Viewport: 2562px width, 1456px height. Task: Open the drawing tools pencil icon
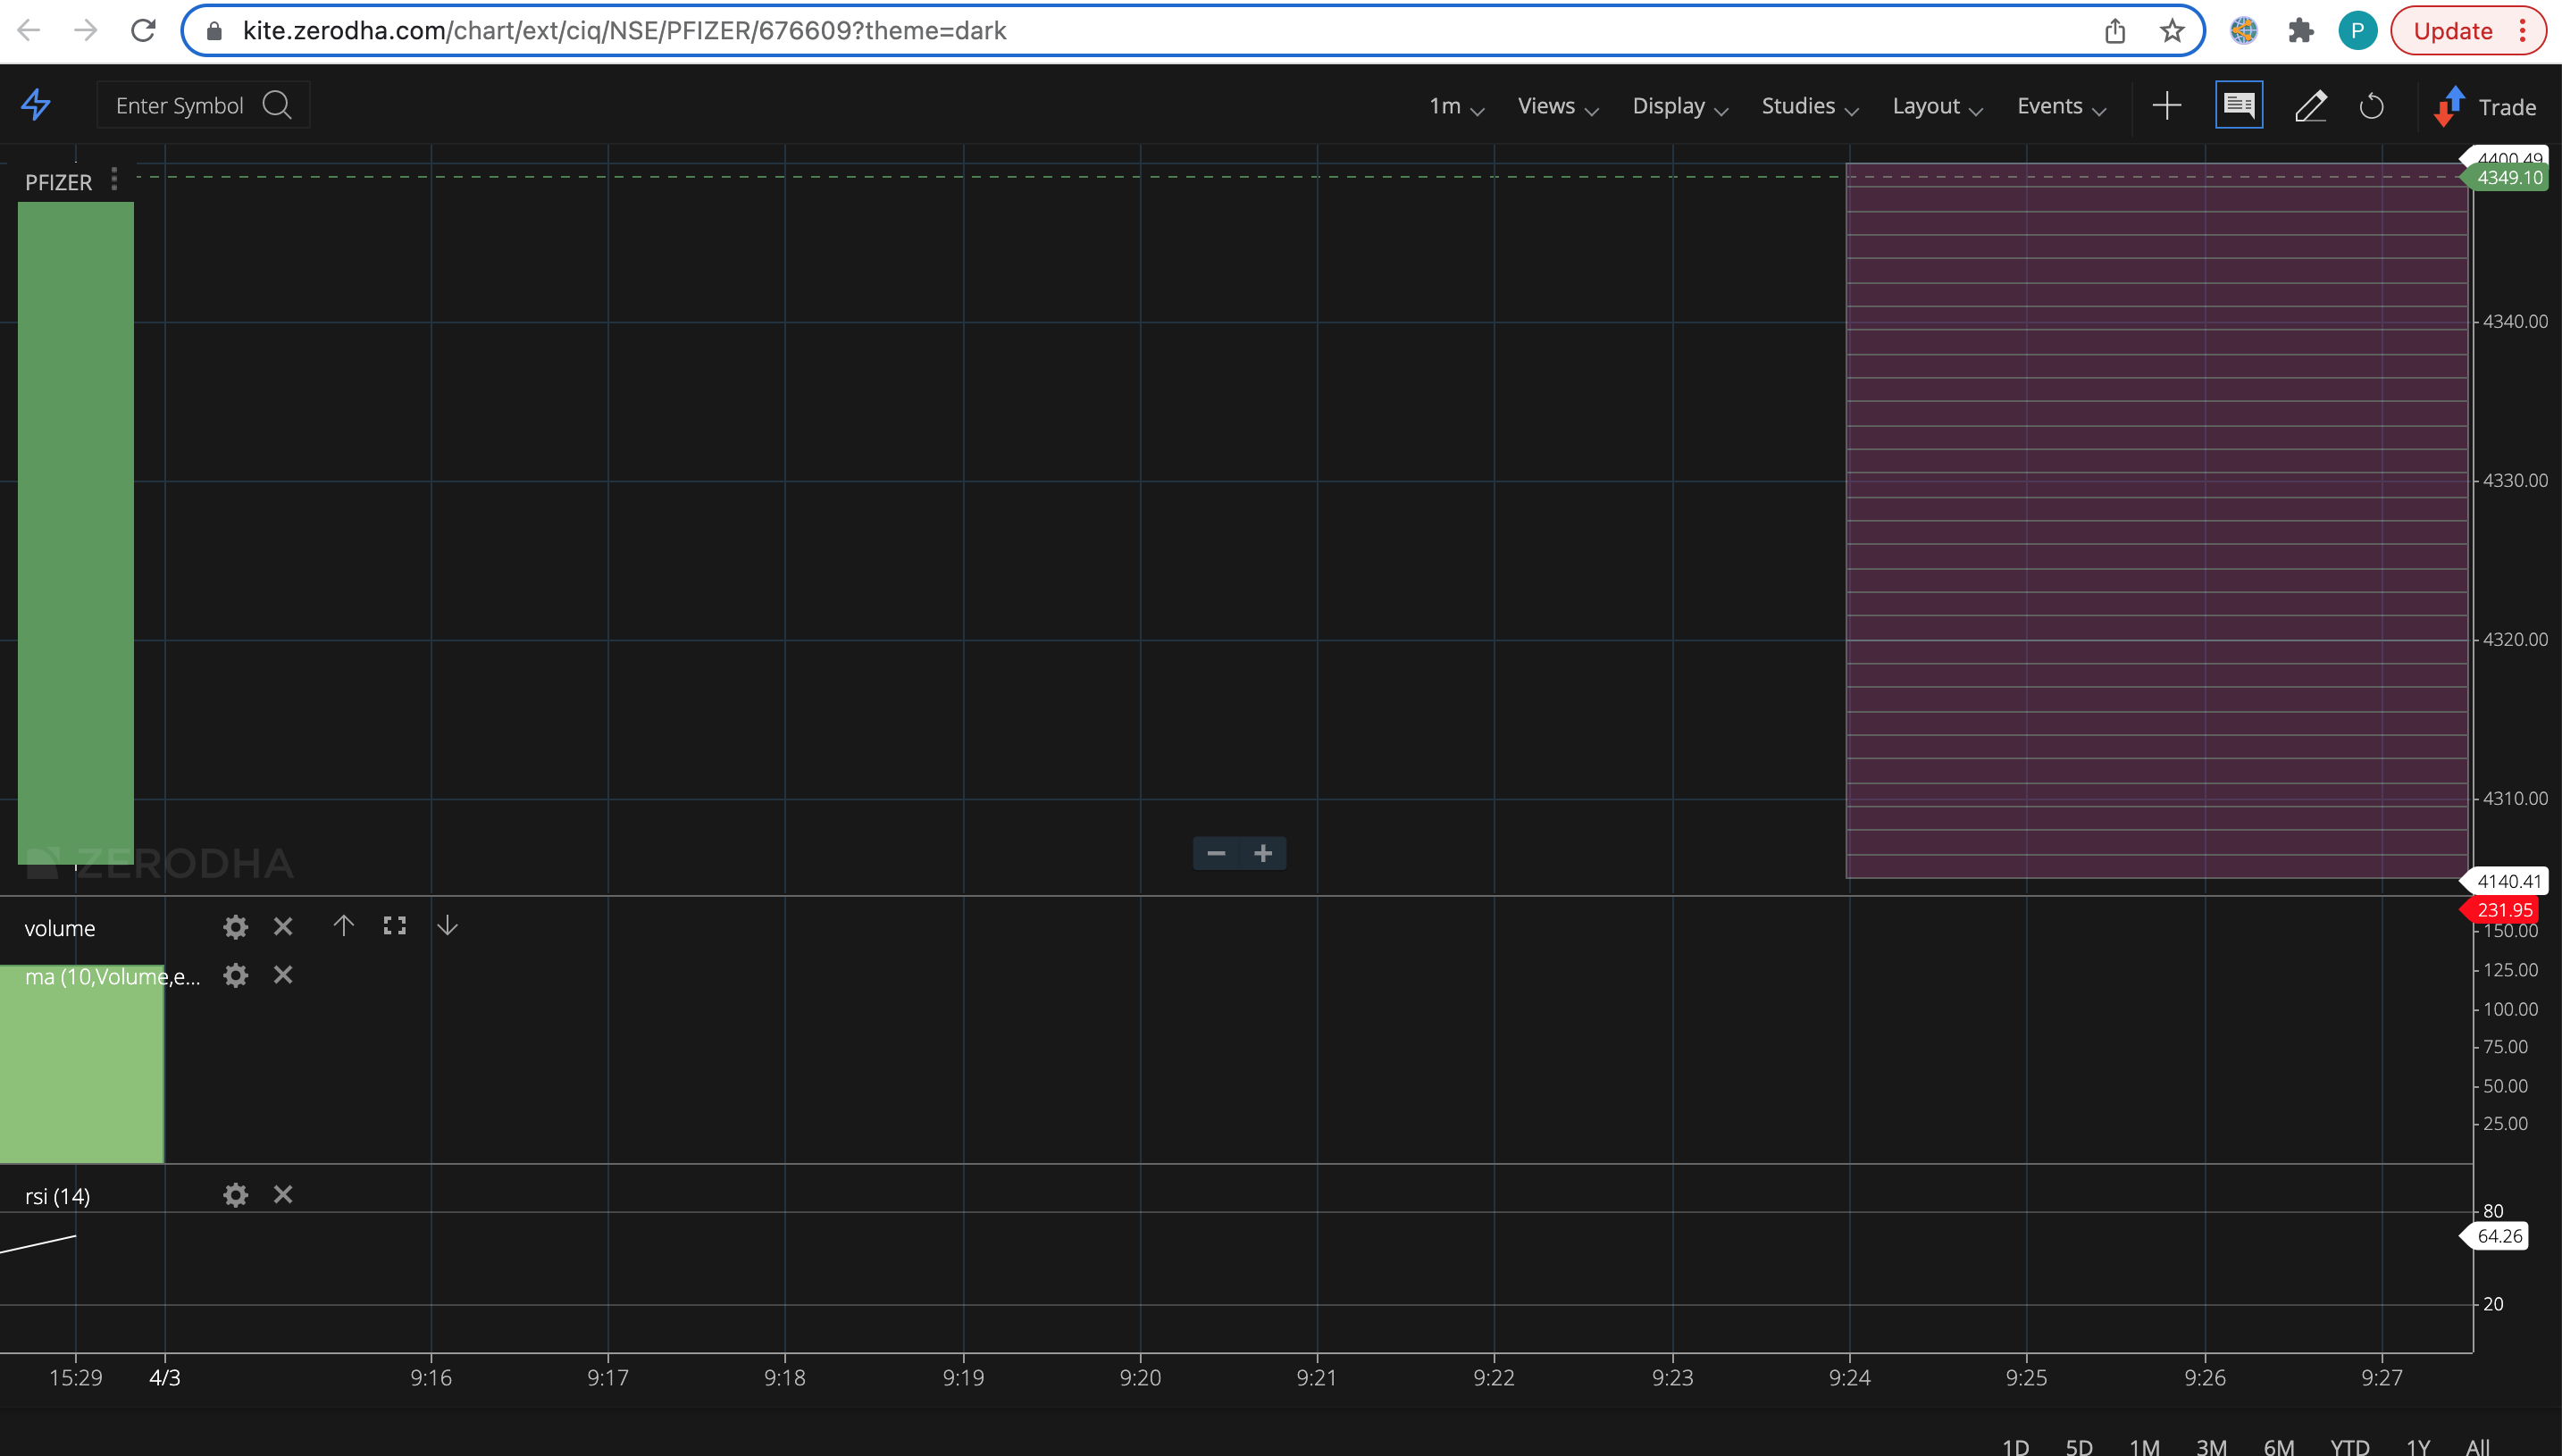coord(2310,105)
